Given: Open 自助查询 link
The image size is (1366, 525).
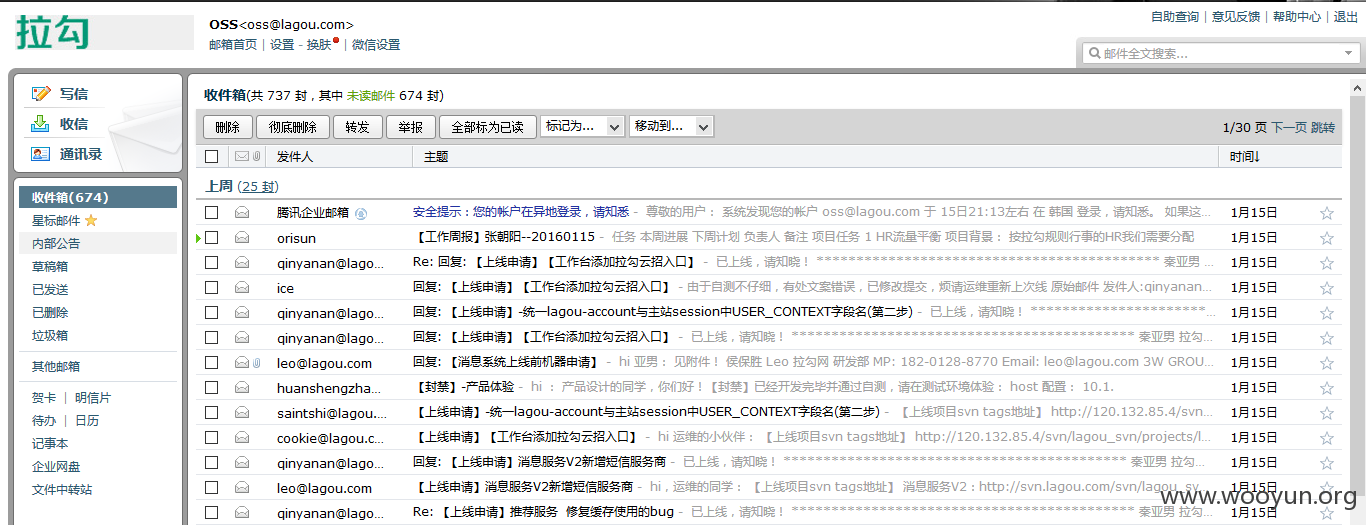Looking at the screenshot, I should tap(1175, 16).
